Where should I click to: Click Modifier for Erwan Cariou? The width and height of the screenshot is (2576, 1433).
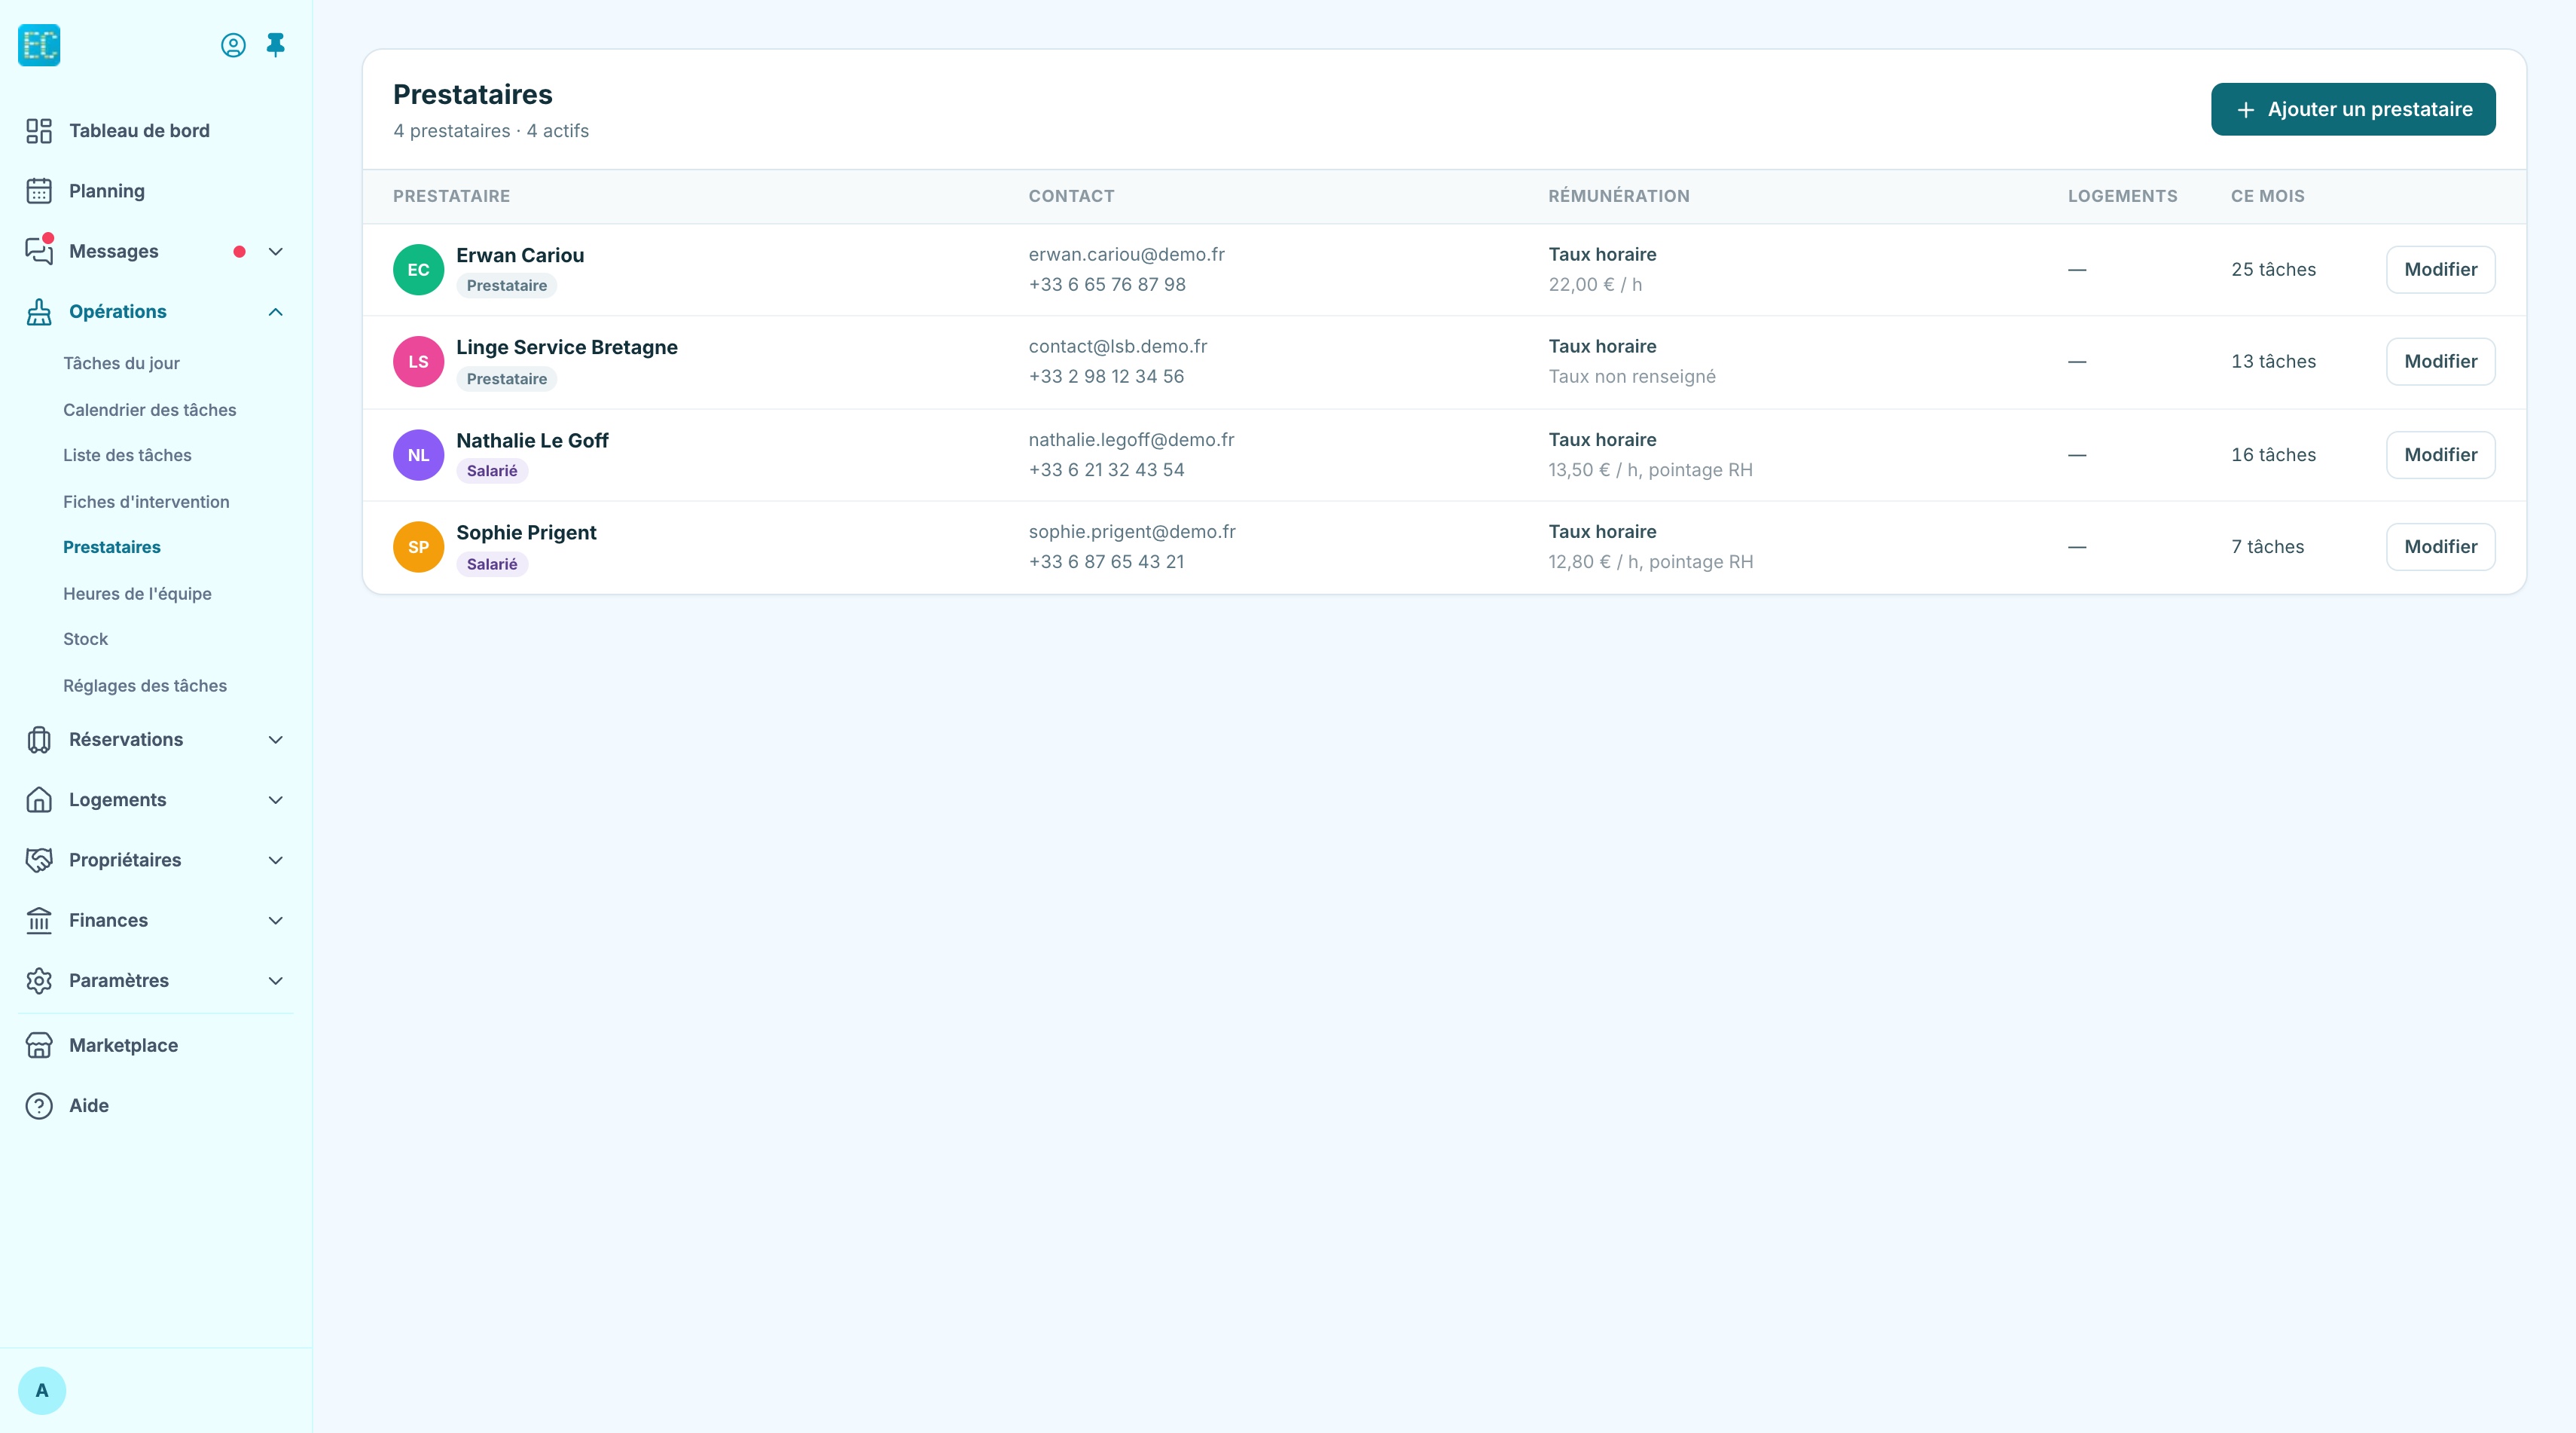click(x=2440, y=270)
